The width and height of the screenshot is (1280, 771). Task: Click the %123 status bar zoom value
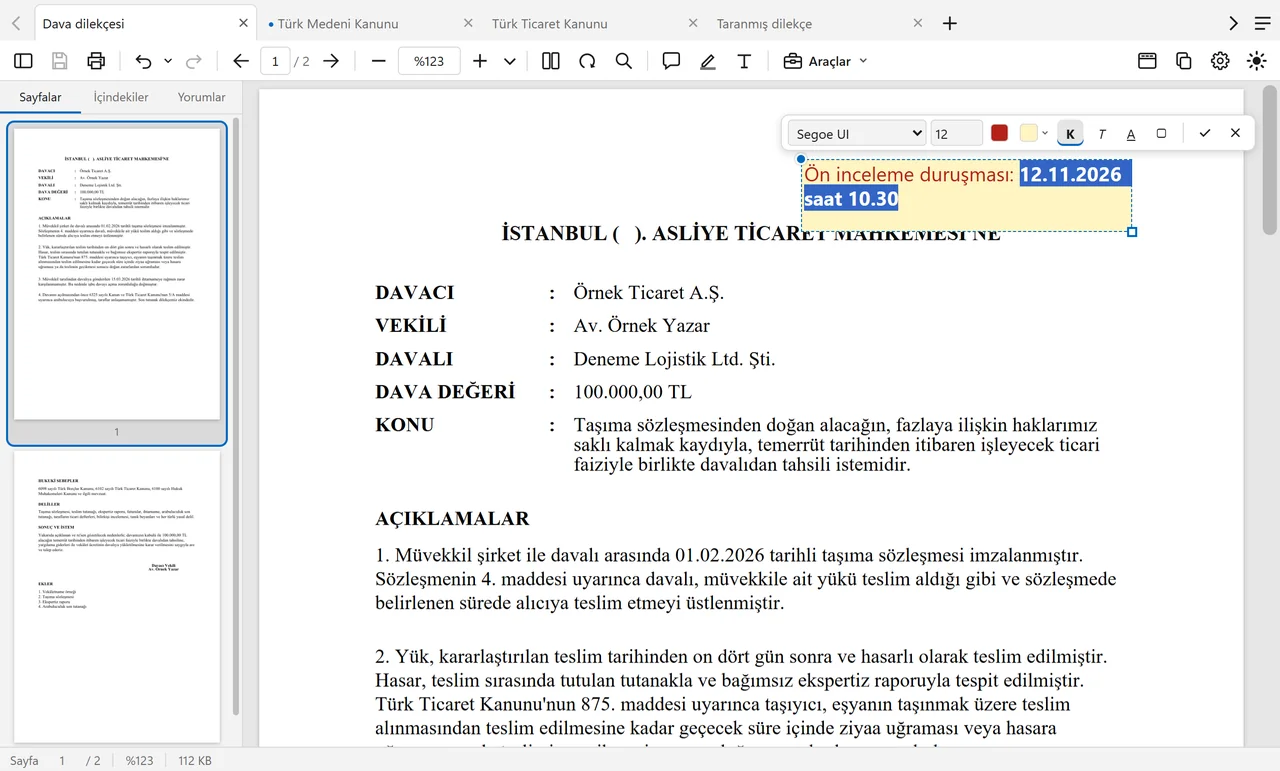click(x=139, y=761)
